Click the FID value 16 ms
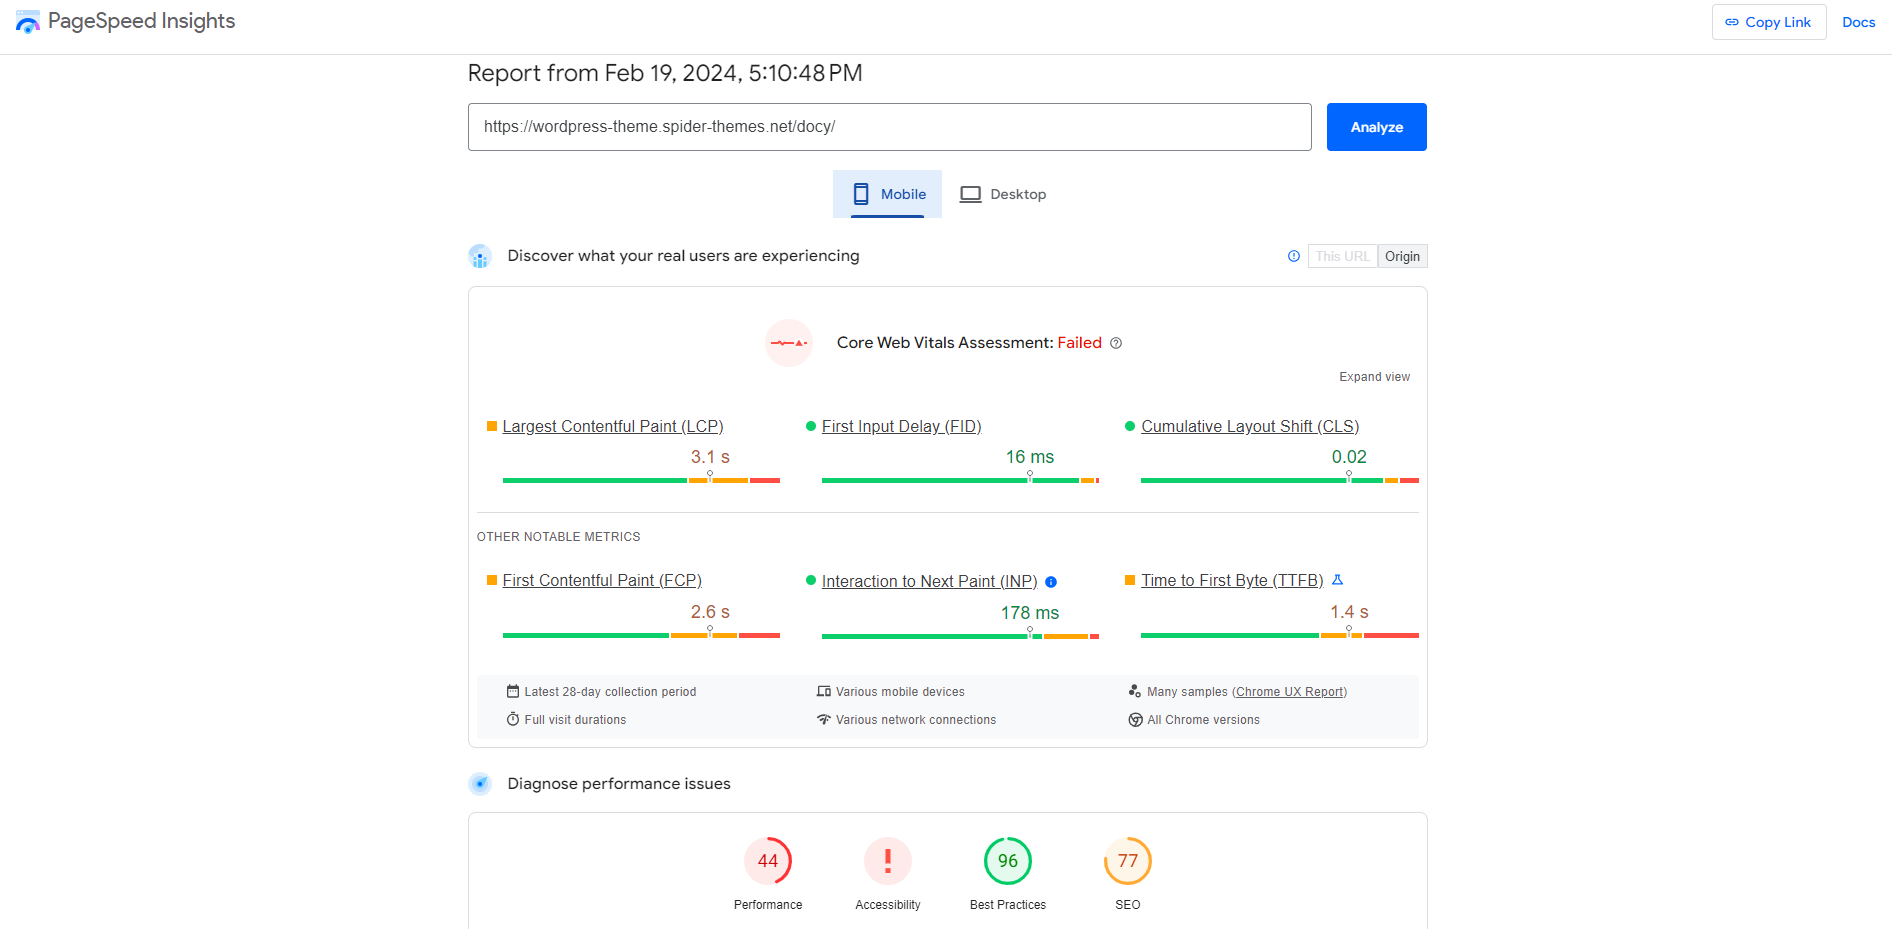Image resolution: width=1892 pixels, height=929 pixels. 1030,457
